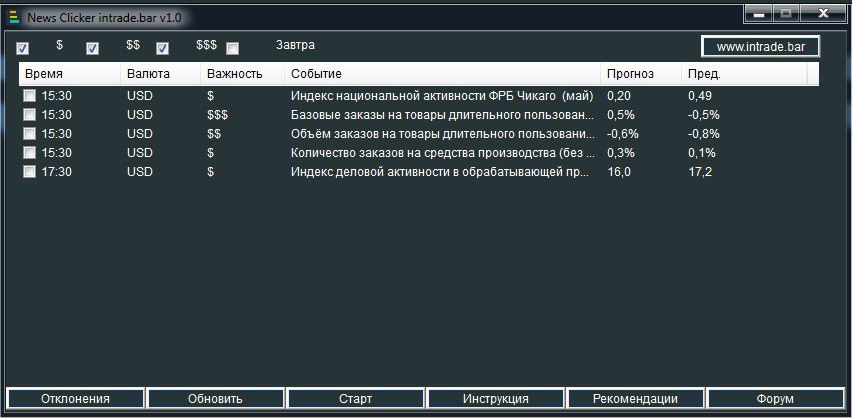Go to the Форум button
The width and height of the screenshot is (852, 418).
(x=775, y=398)
